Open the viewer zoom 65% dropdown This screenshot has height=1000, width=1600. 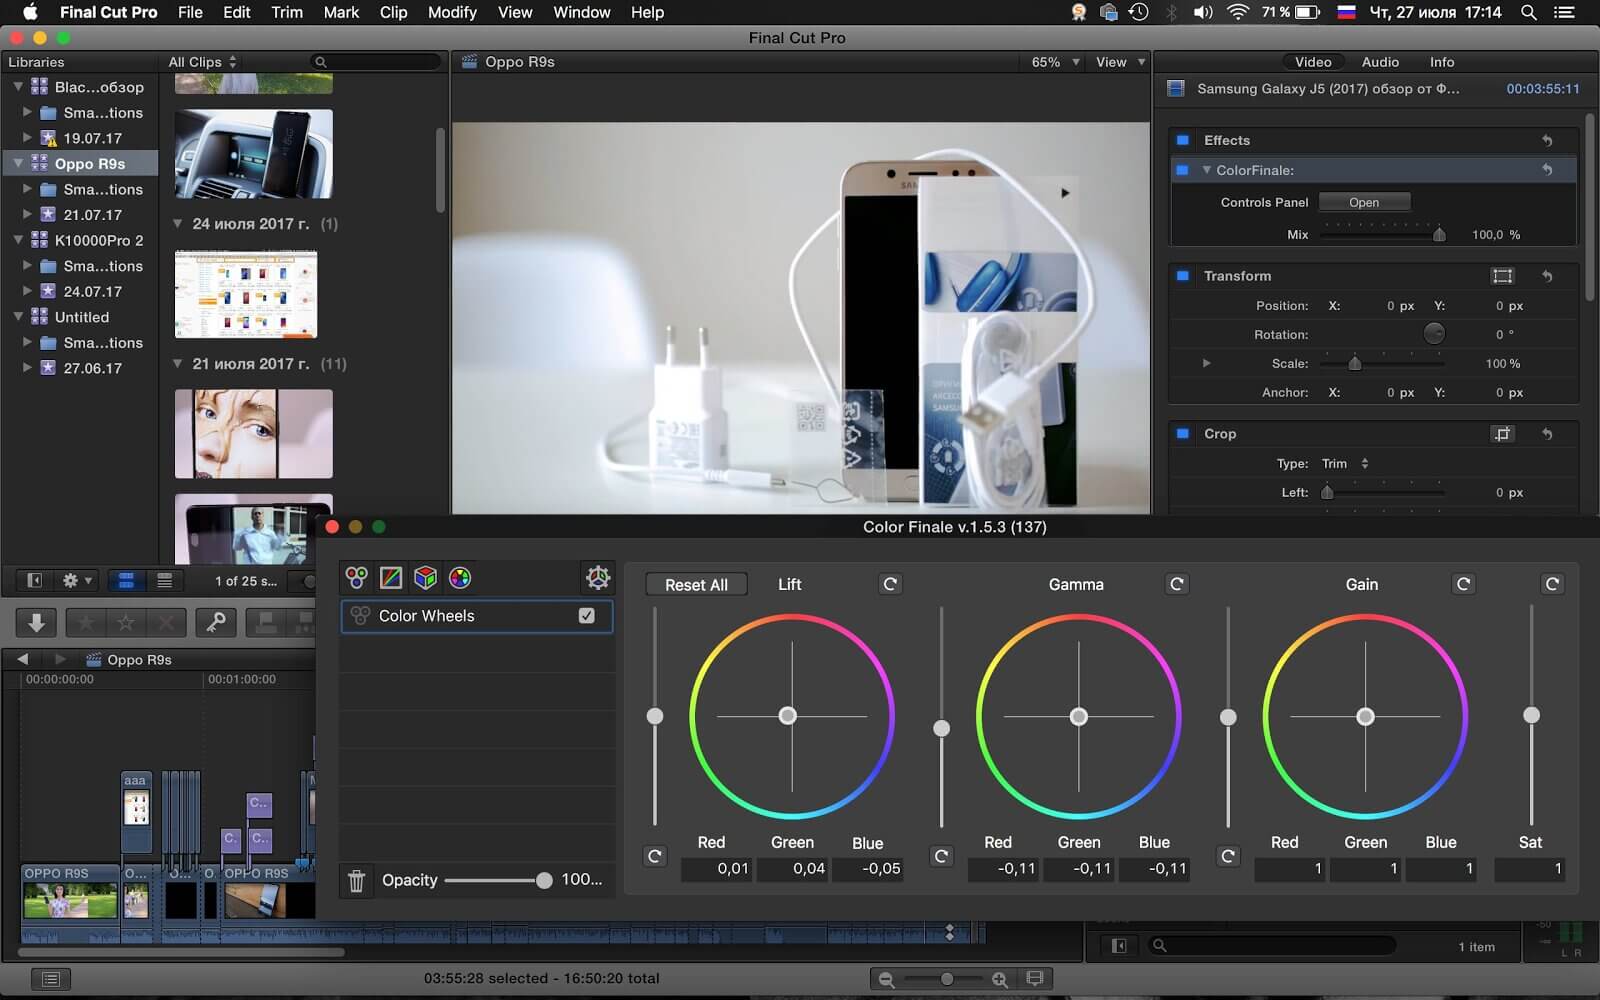tap(1055, 62)
